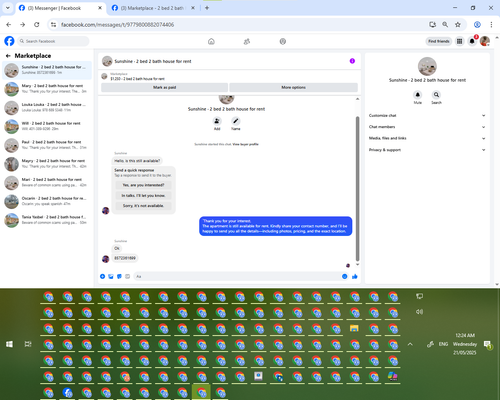Viewport: 500px width, 400px height.
Task: Click the View buyer profile link
Action: point(245,144)
